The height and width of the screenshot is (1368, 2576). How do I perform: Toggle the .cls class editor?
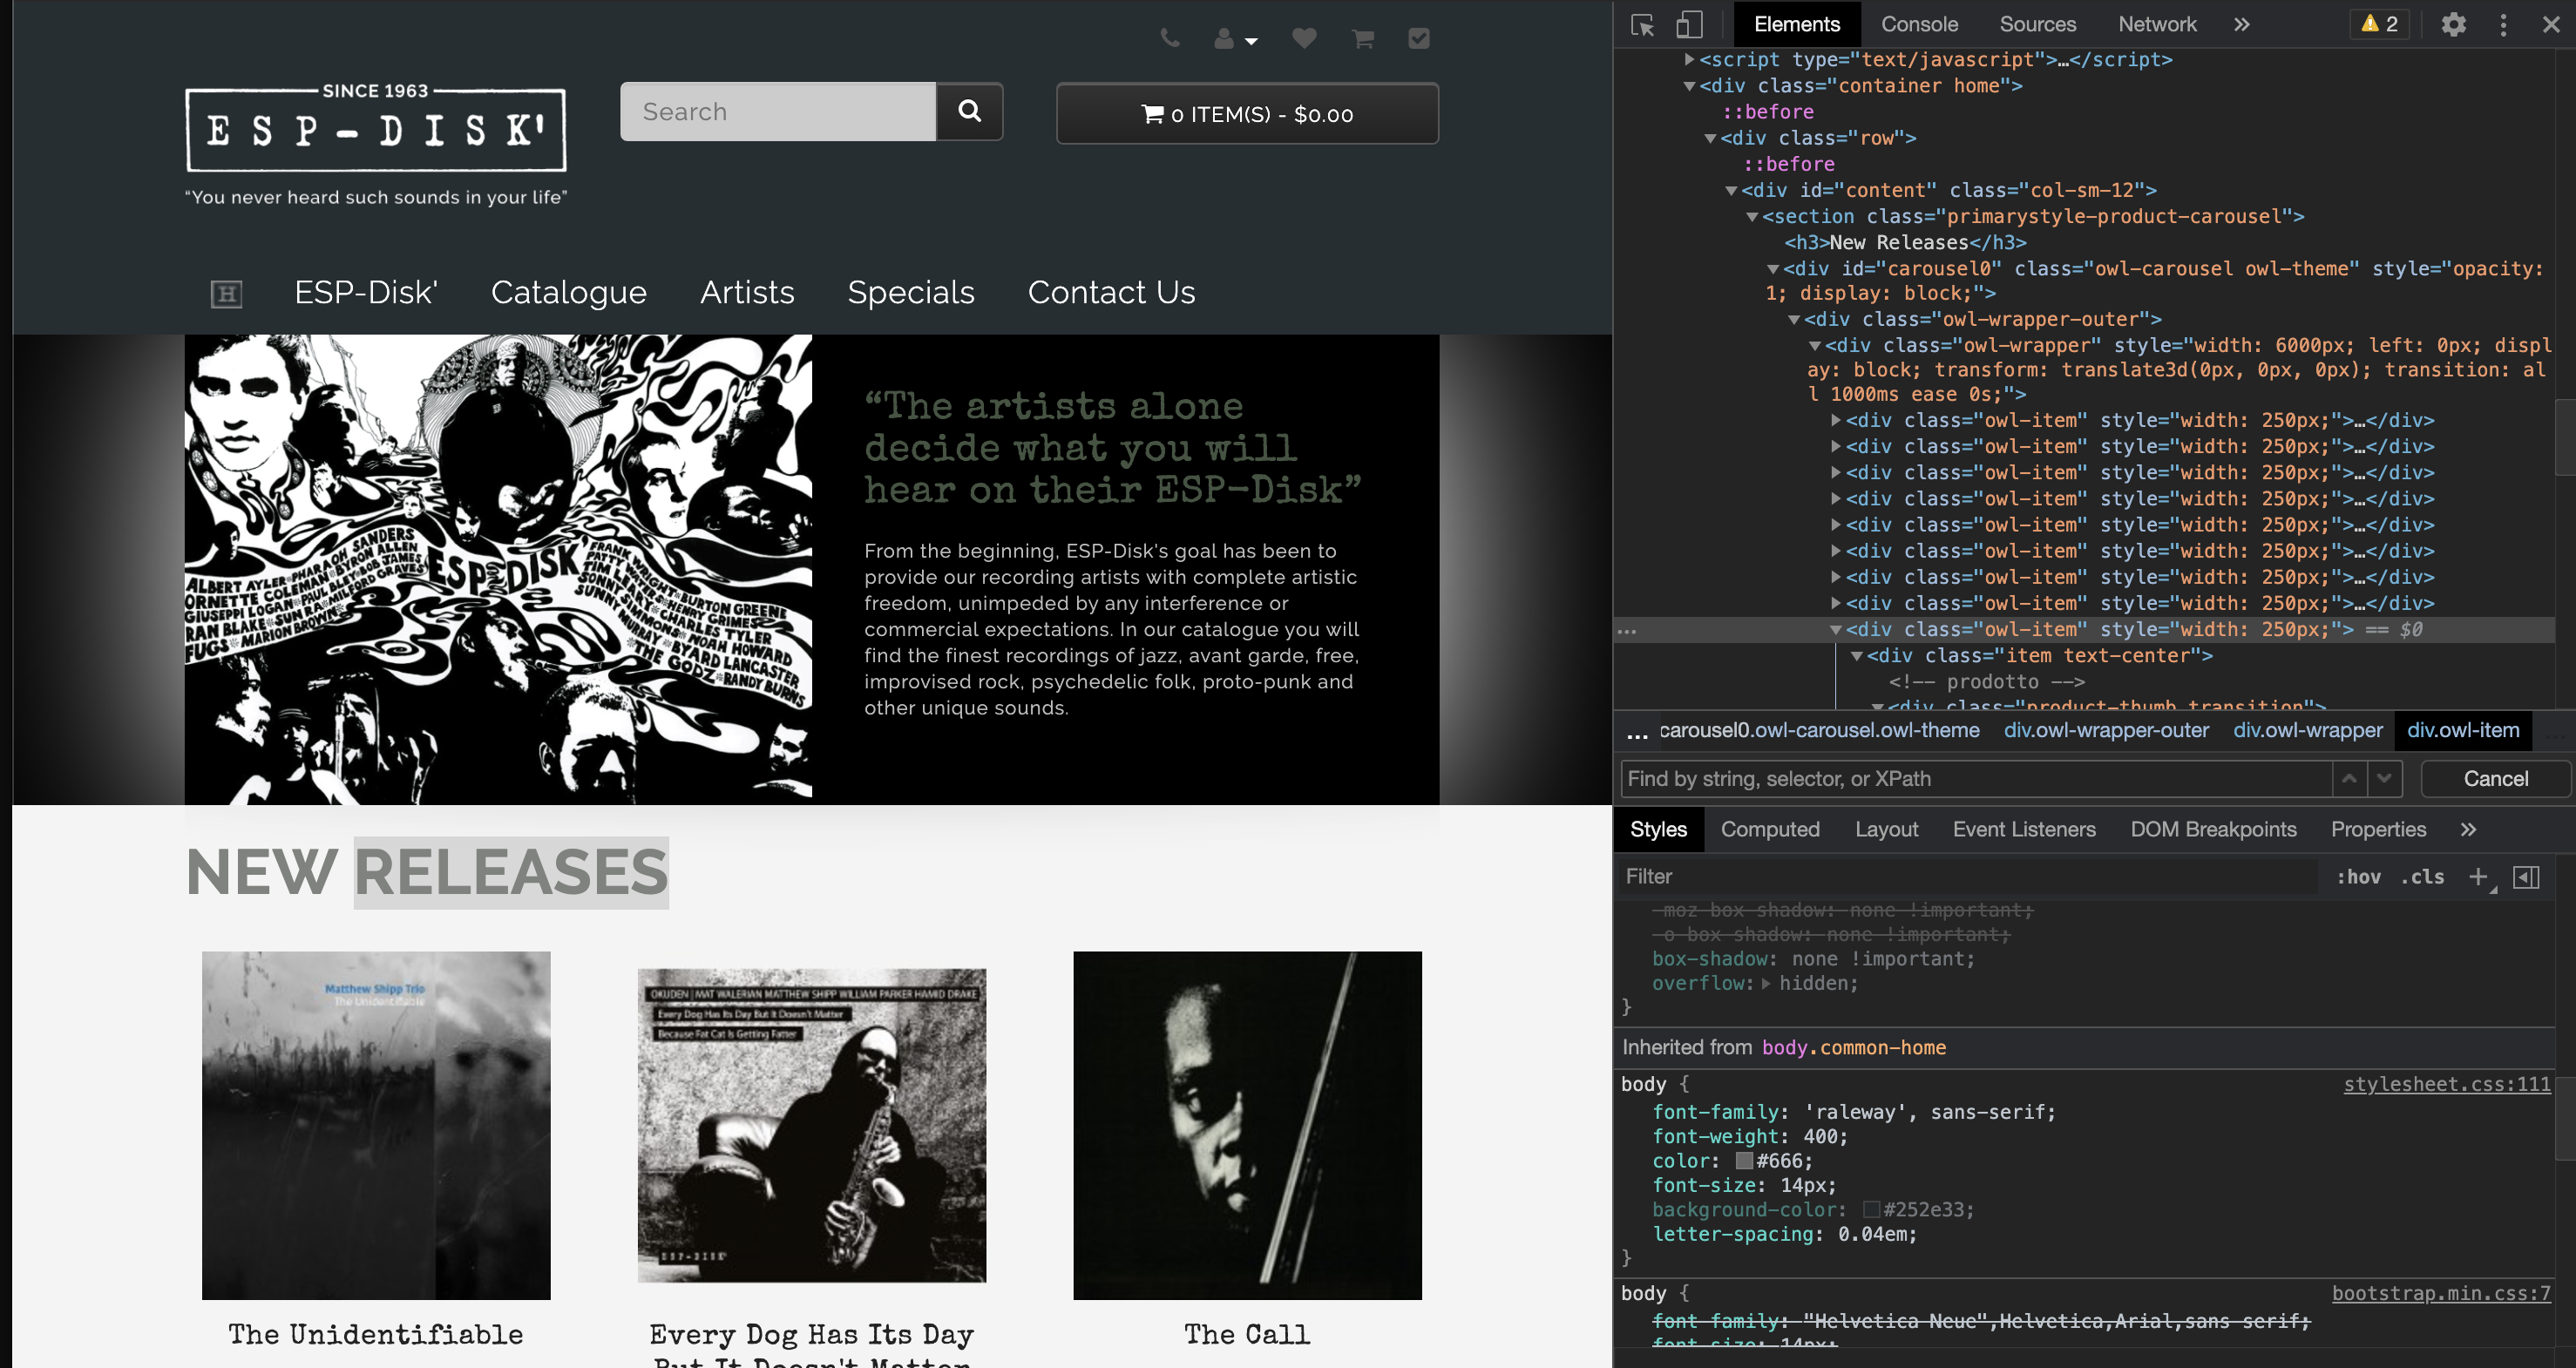click(2423, 877)
